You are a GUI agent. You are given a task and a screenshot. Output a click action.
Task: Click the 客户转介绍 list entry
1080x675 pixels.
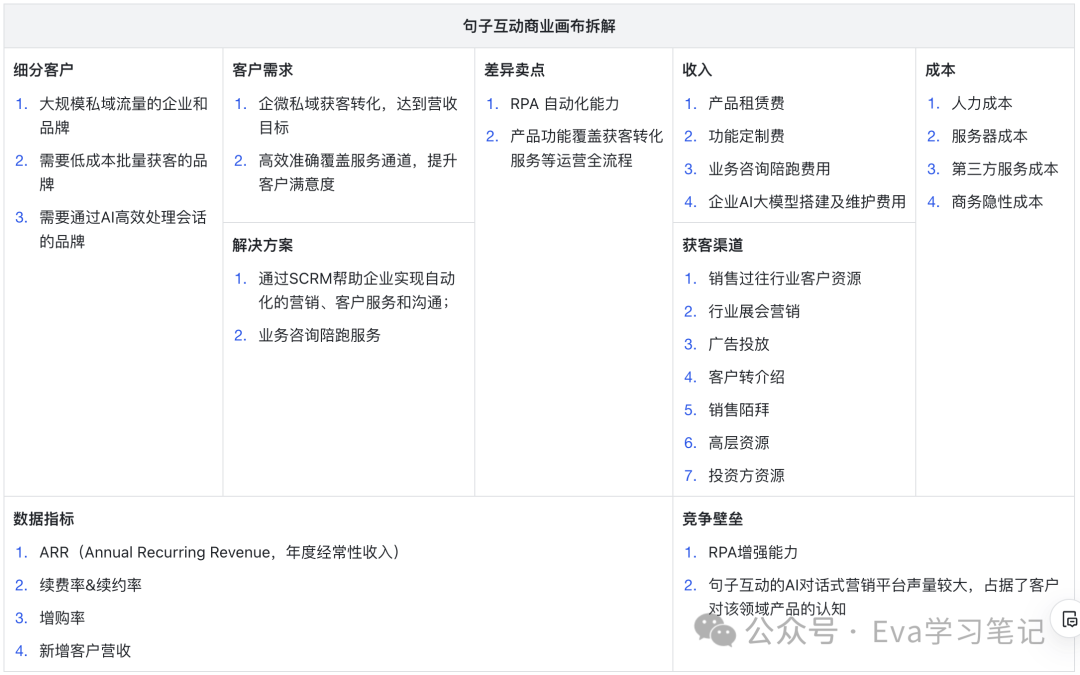(746, 377)
